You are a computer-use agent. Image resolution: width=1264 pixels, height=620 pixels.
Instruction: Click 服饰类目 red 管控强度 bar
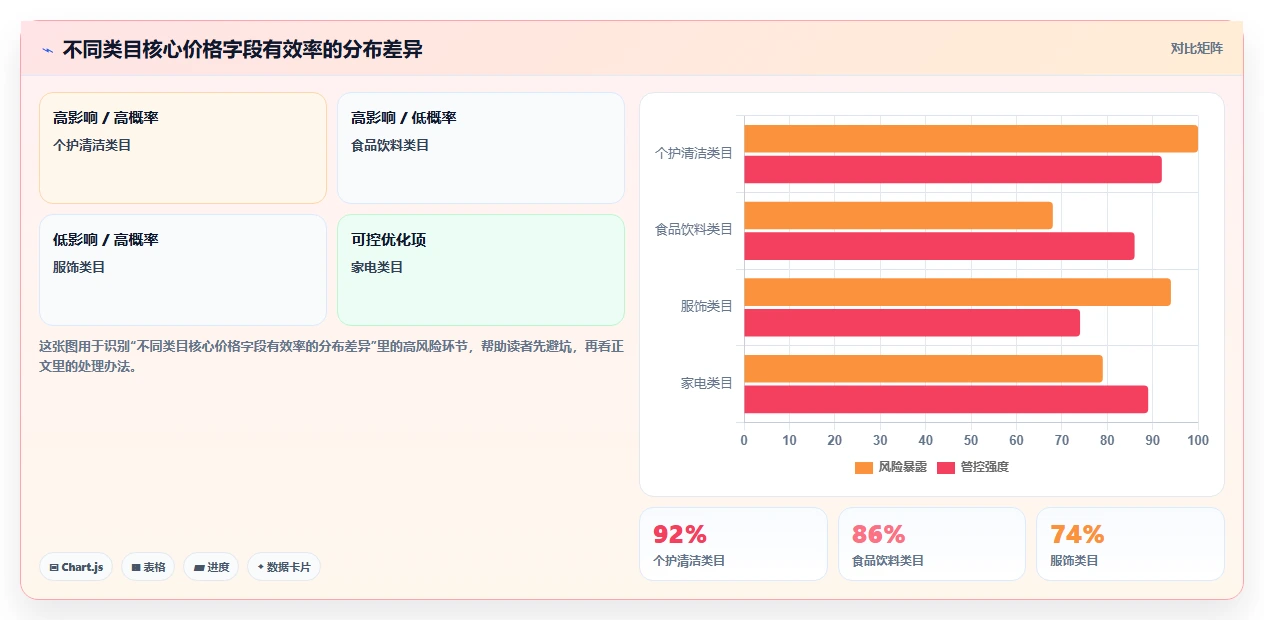912,323
